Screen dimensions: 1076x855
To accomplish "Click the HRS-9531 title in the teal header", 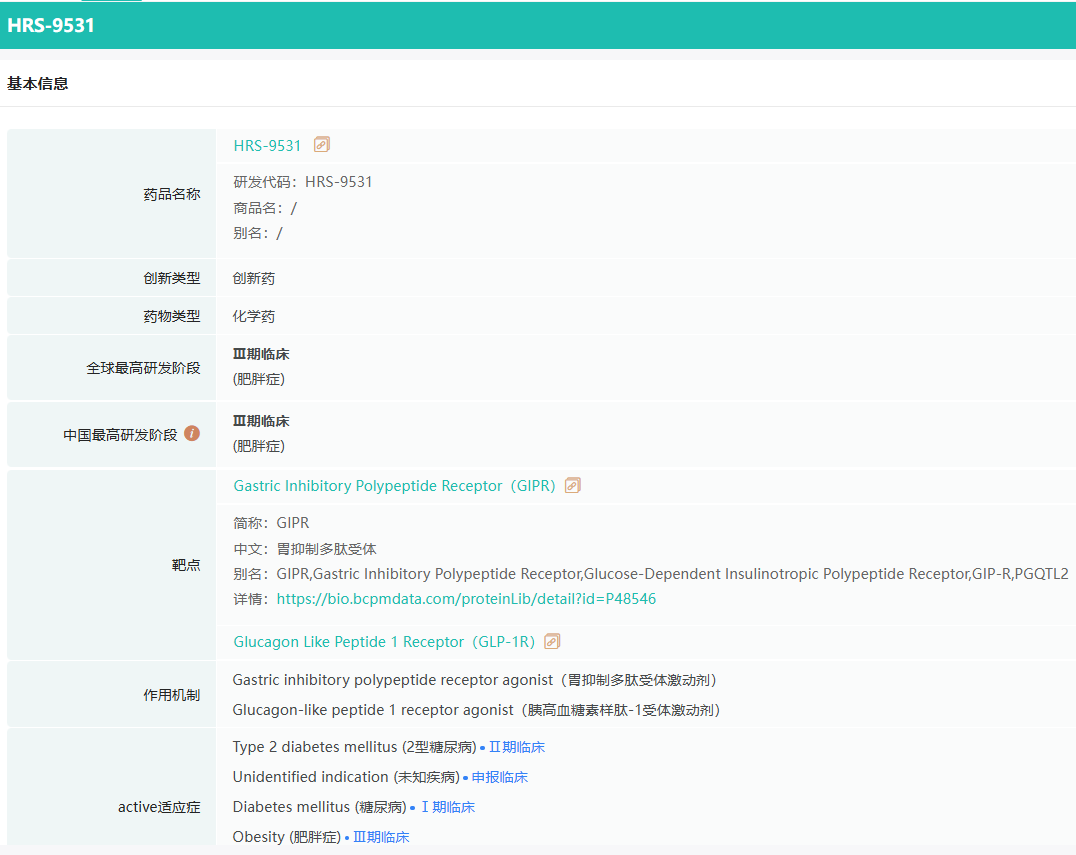I will pyautogui.click(x=51, y=26).
